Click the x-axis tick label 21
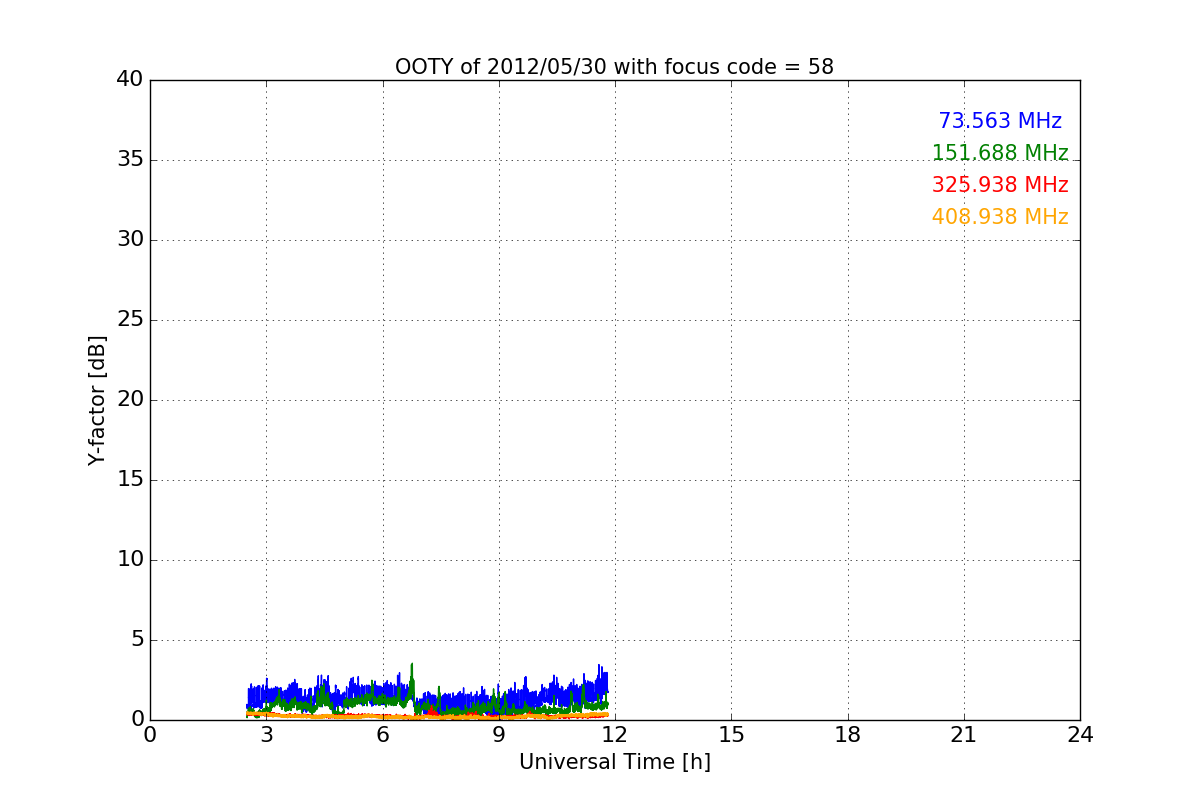Image resolution: width=1200 pixels, height=800 pixels. click(964, 734)
